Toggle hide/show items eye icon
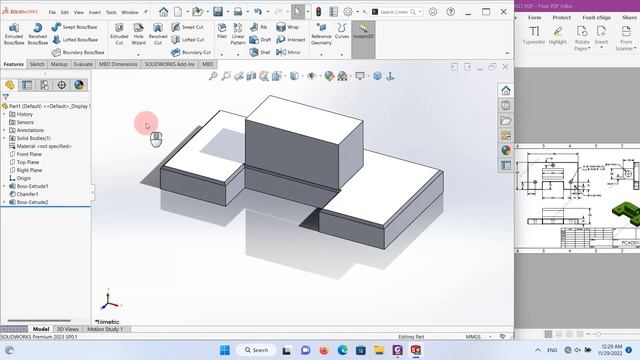The width and height of the screenshot is (640, 360). (x=312, y=76)
